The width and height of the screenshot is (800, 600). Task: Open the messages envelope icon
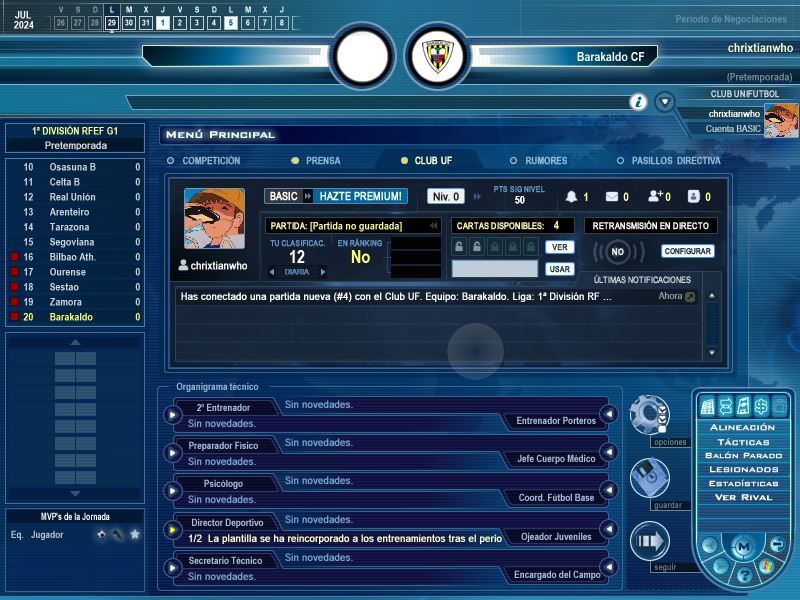click(x=612, y=197)
